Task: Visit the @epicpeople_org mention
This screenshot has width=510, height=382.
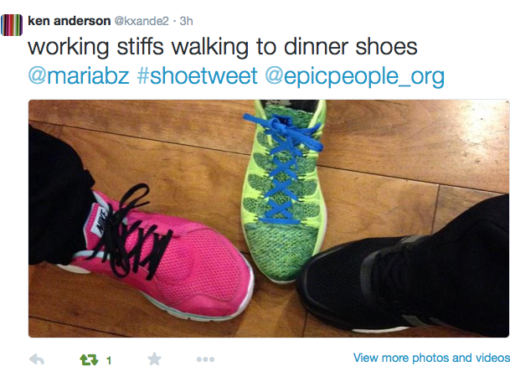Action: click(x=355, y=77)
